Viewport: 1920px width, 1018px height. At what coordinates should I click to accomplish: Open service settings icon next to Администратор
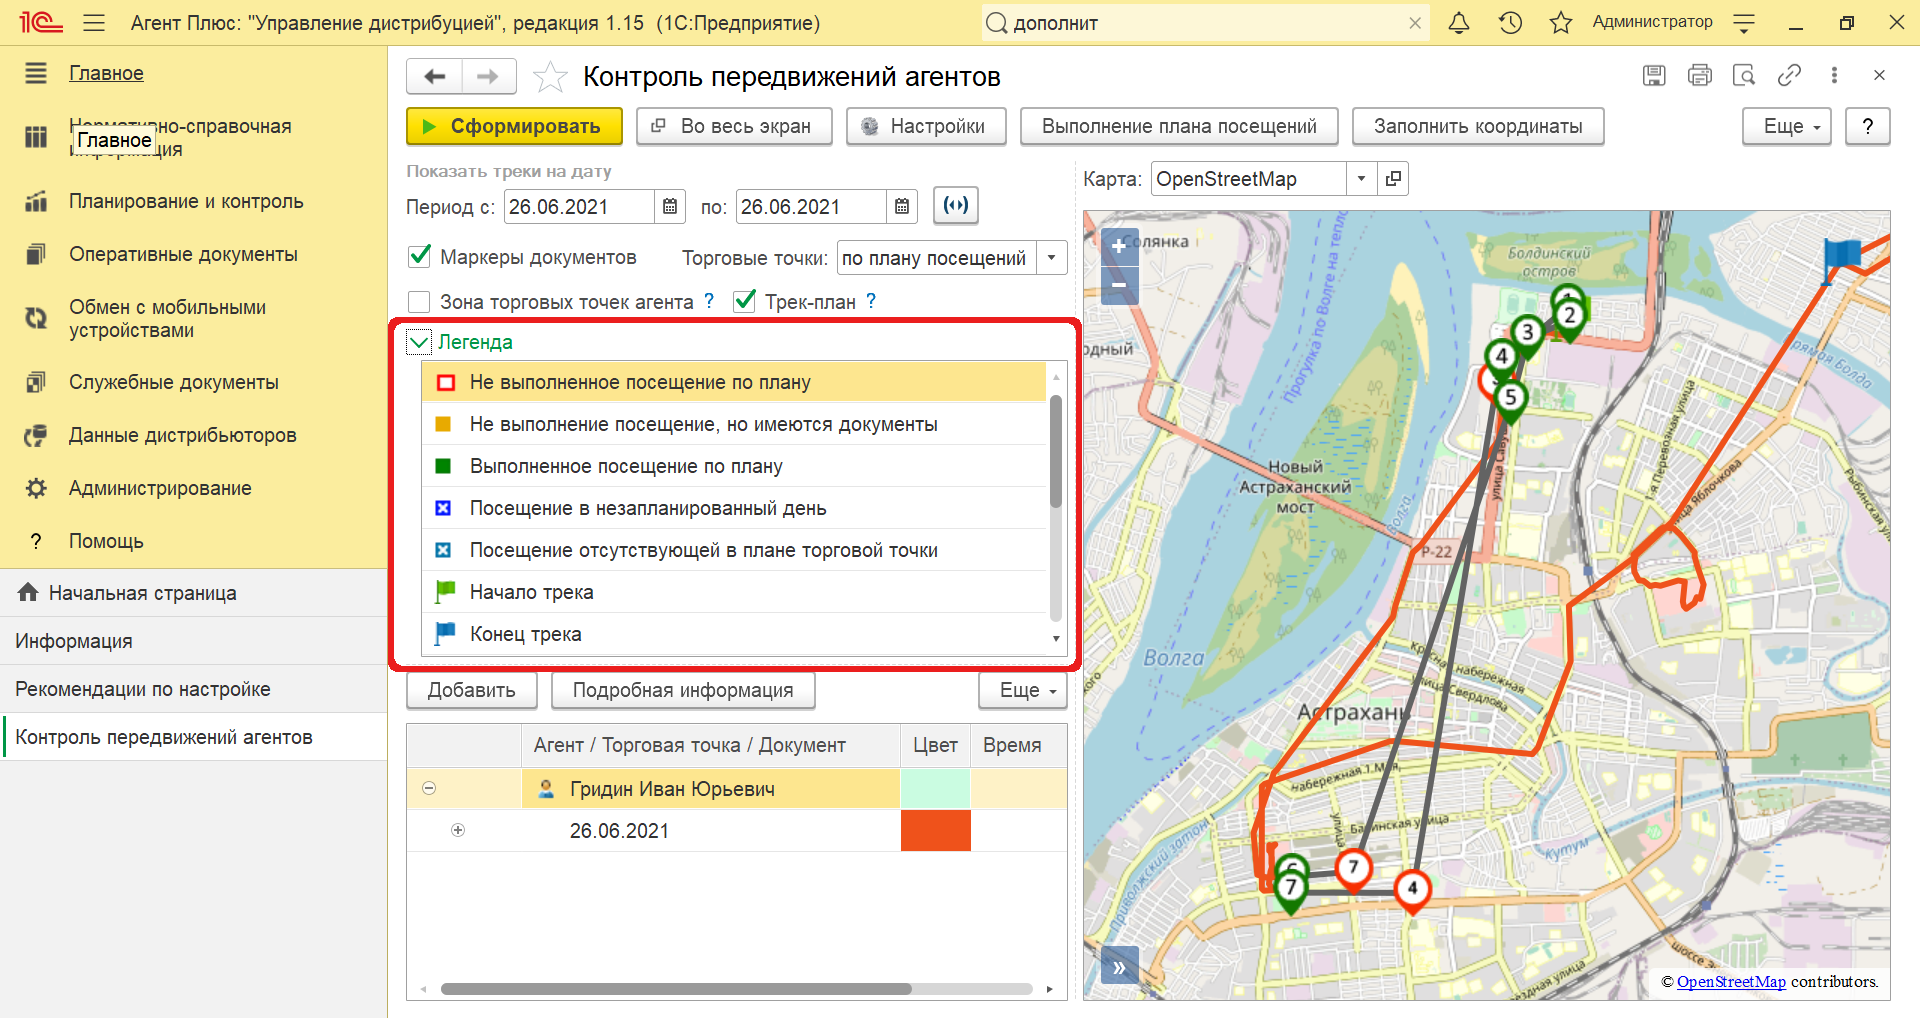pyautogui.click(x=1744, y=22)
